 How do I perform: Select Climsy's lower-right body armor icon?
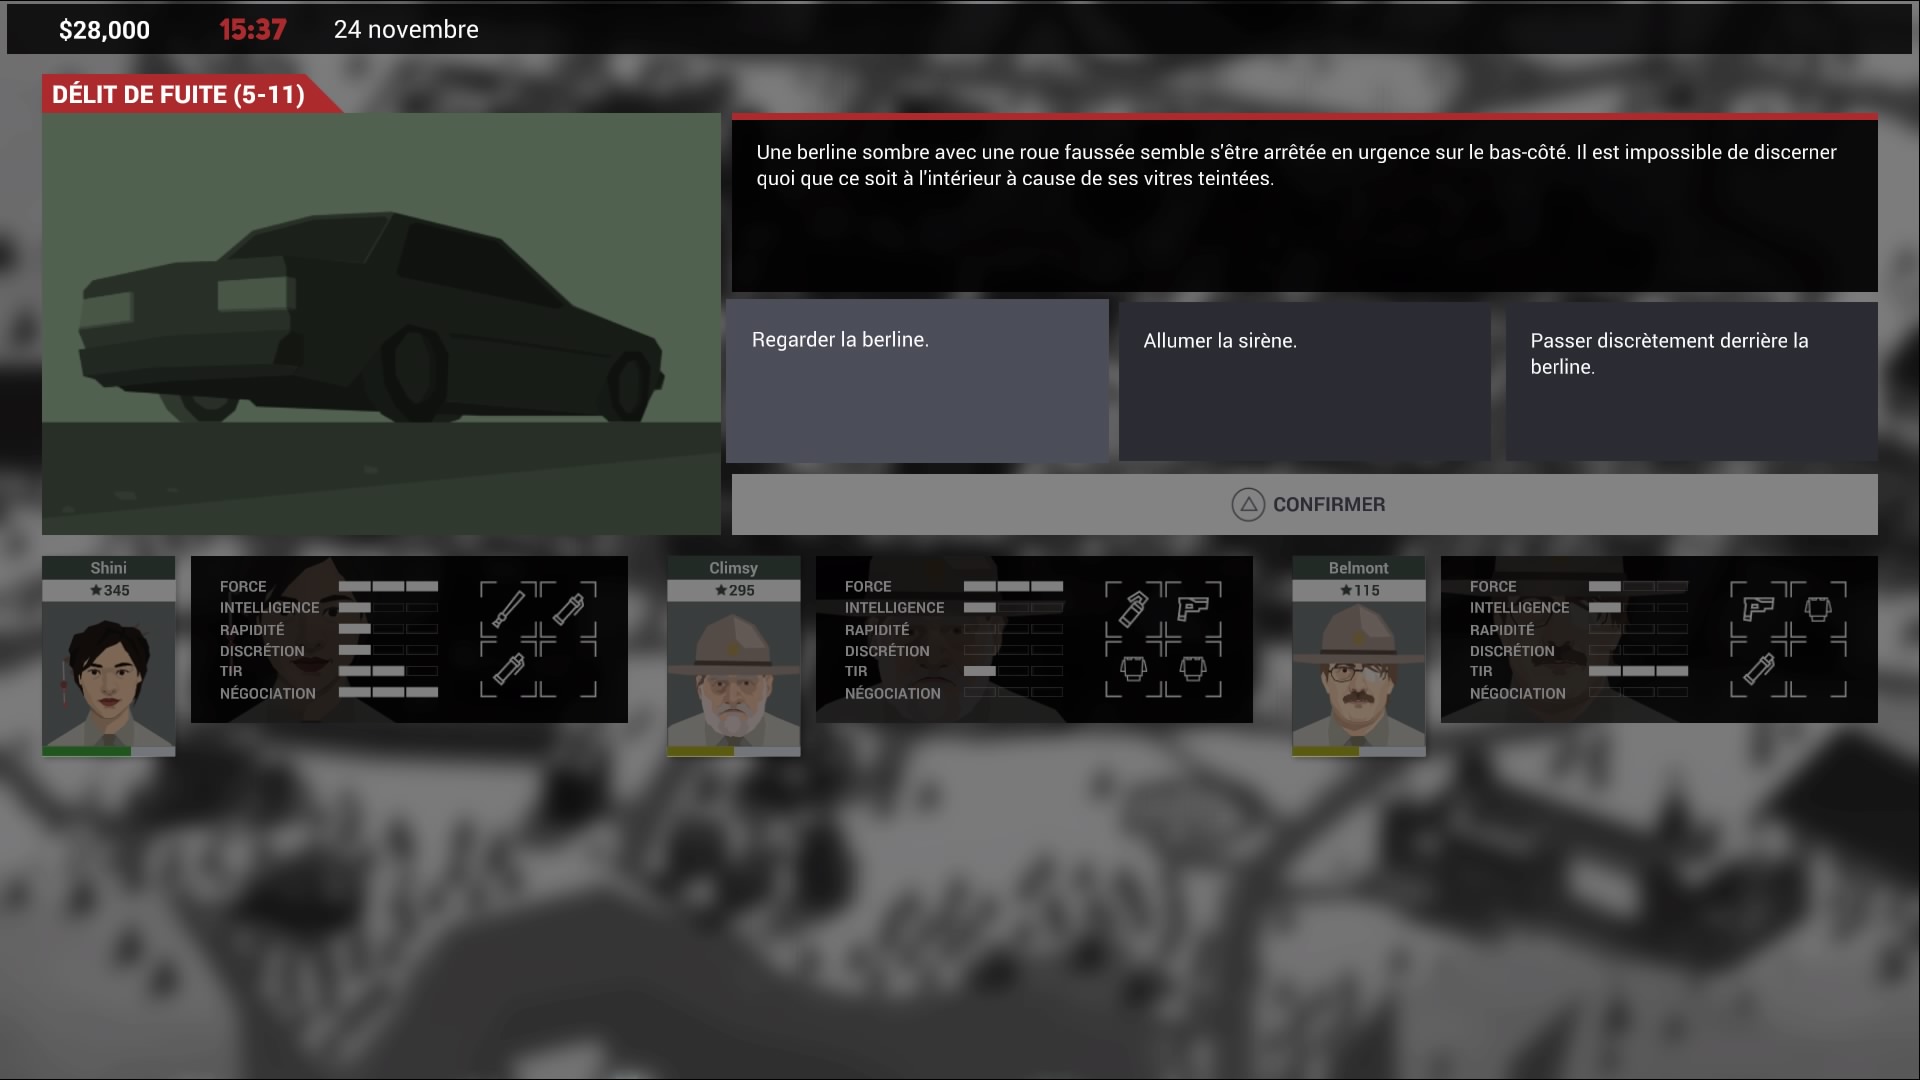click(x=1193, y=668)
